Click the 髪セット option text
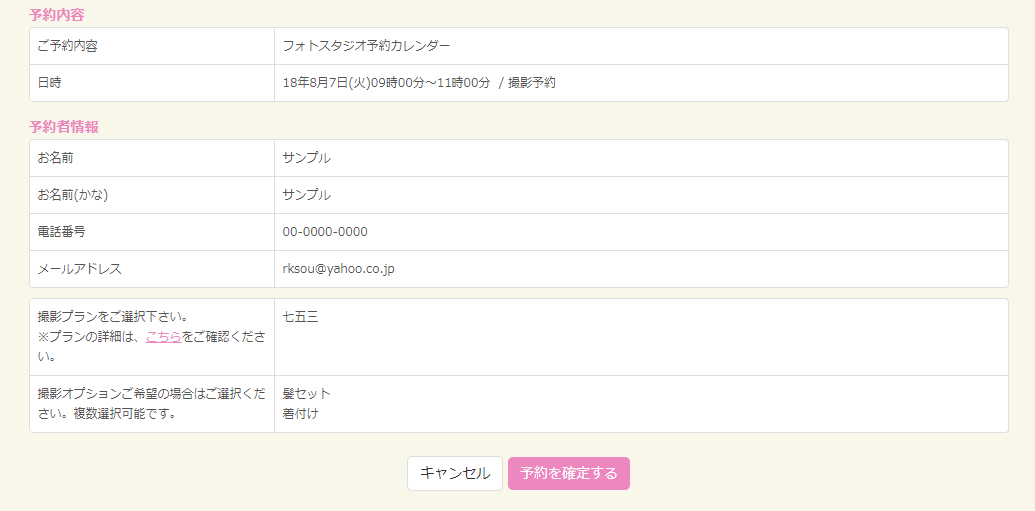Image resolution: width=1035 pixels, height=511 pixels. pos(307,394)
